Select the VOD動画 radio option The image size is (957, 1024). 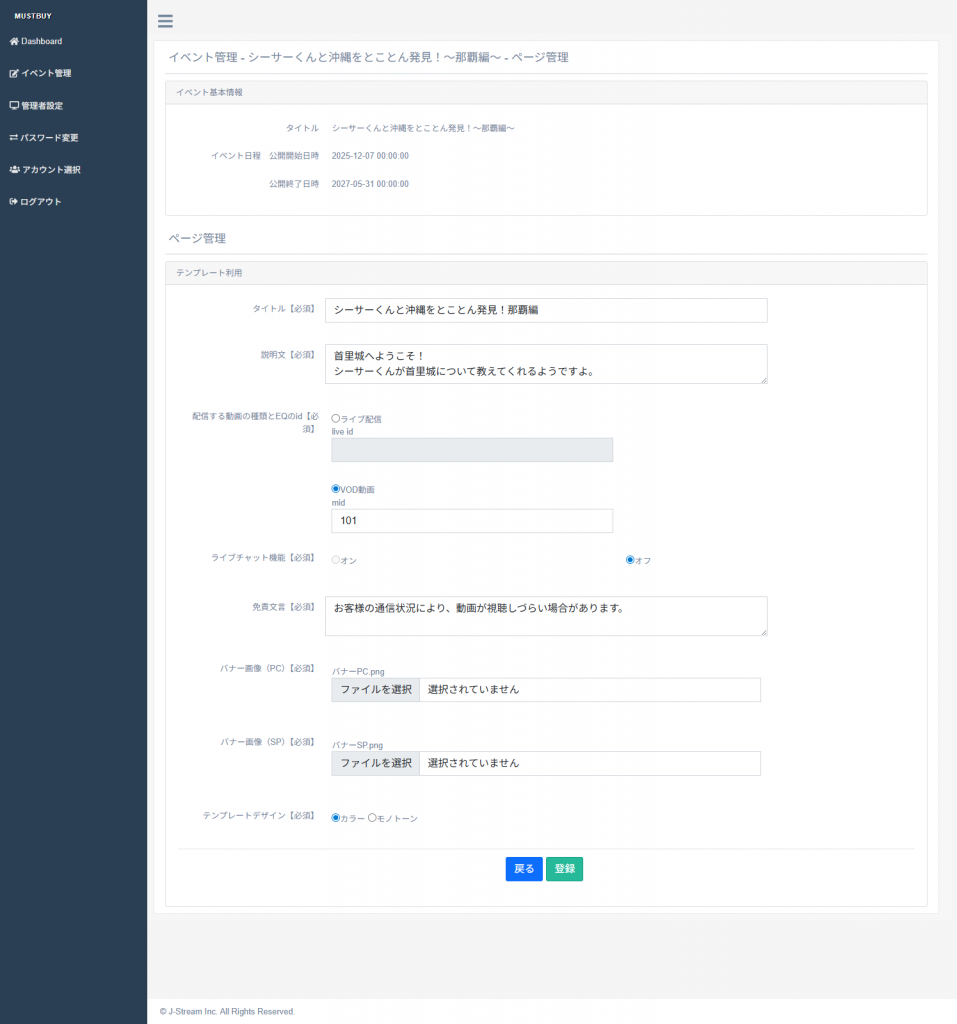point(334,488)
